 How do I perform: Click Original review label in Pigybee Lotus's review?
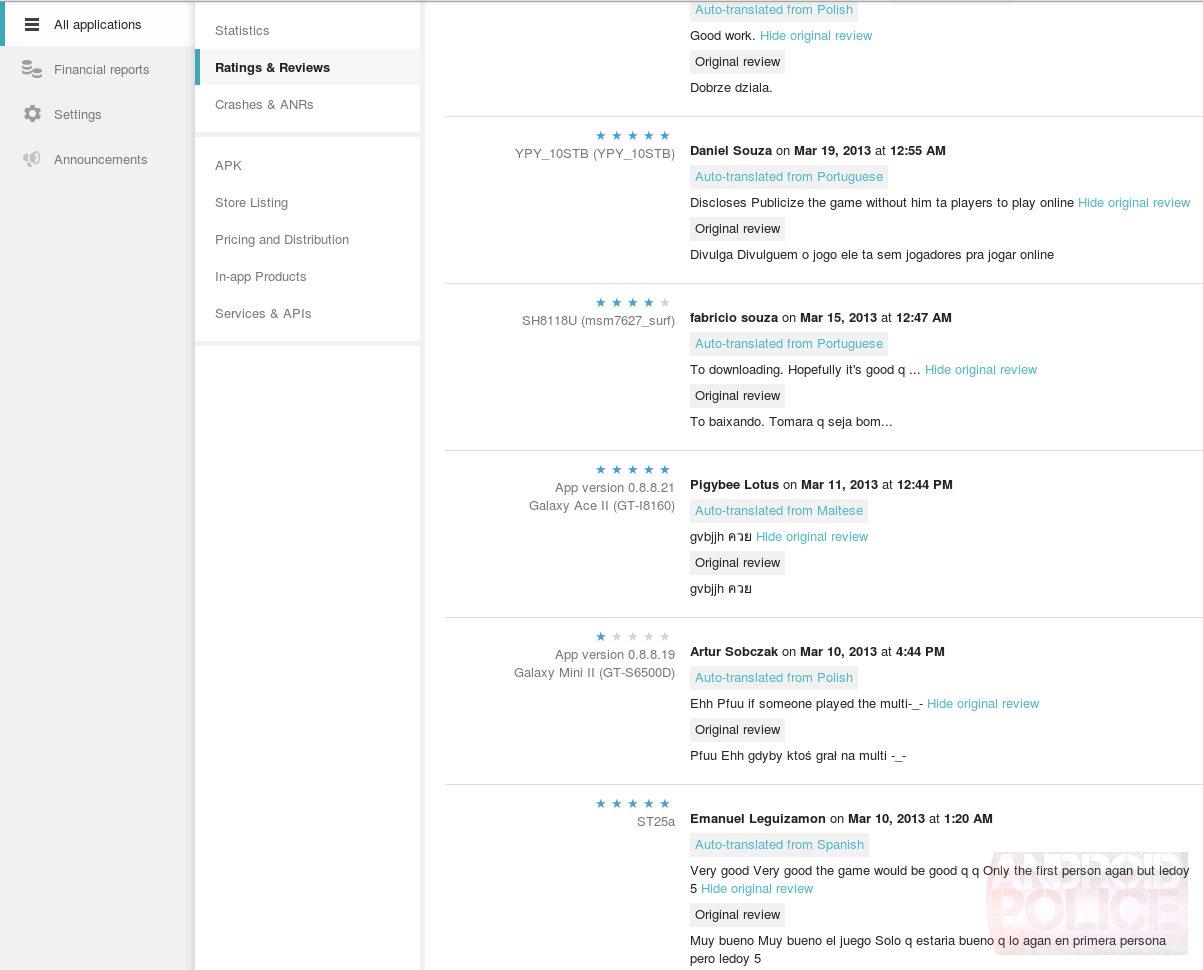738,563
